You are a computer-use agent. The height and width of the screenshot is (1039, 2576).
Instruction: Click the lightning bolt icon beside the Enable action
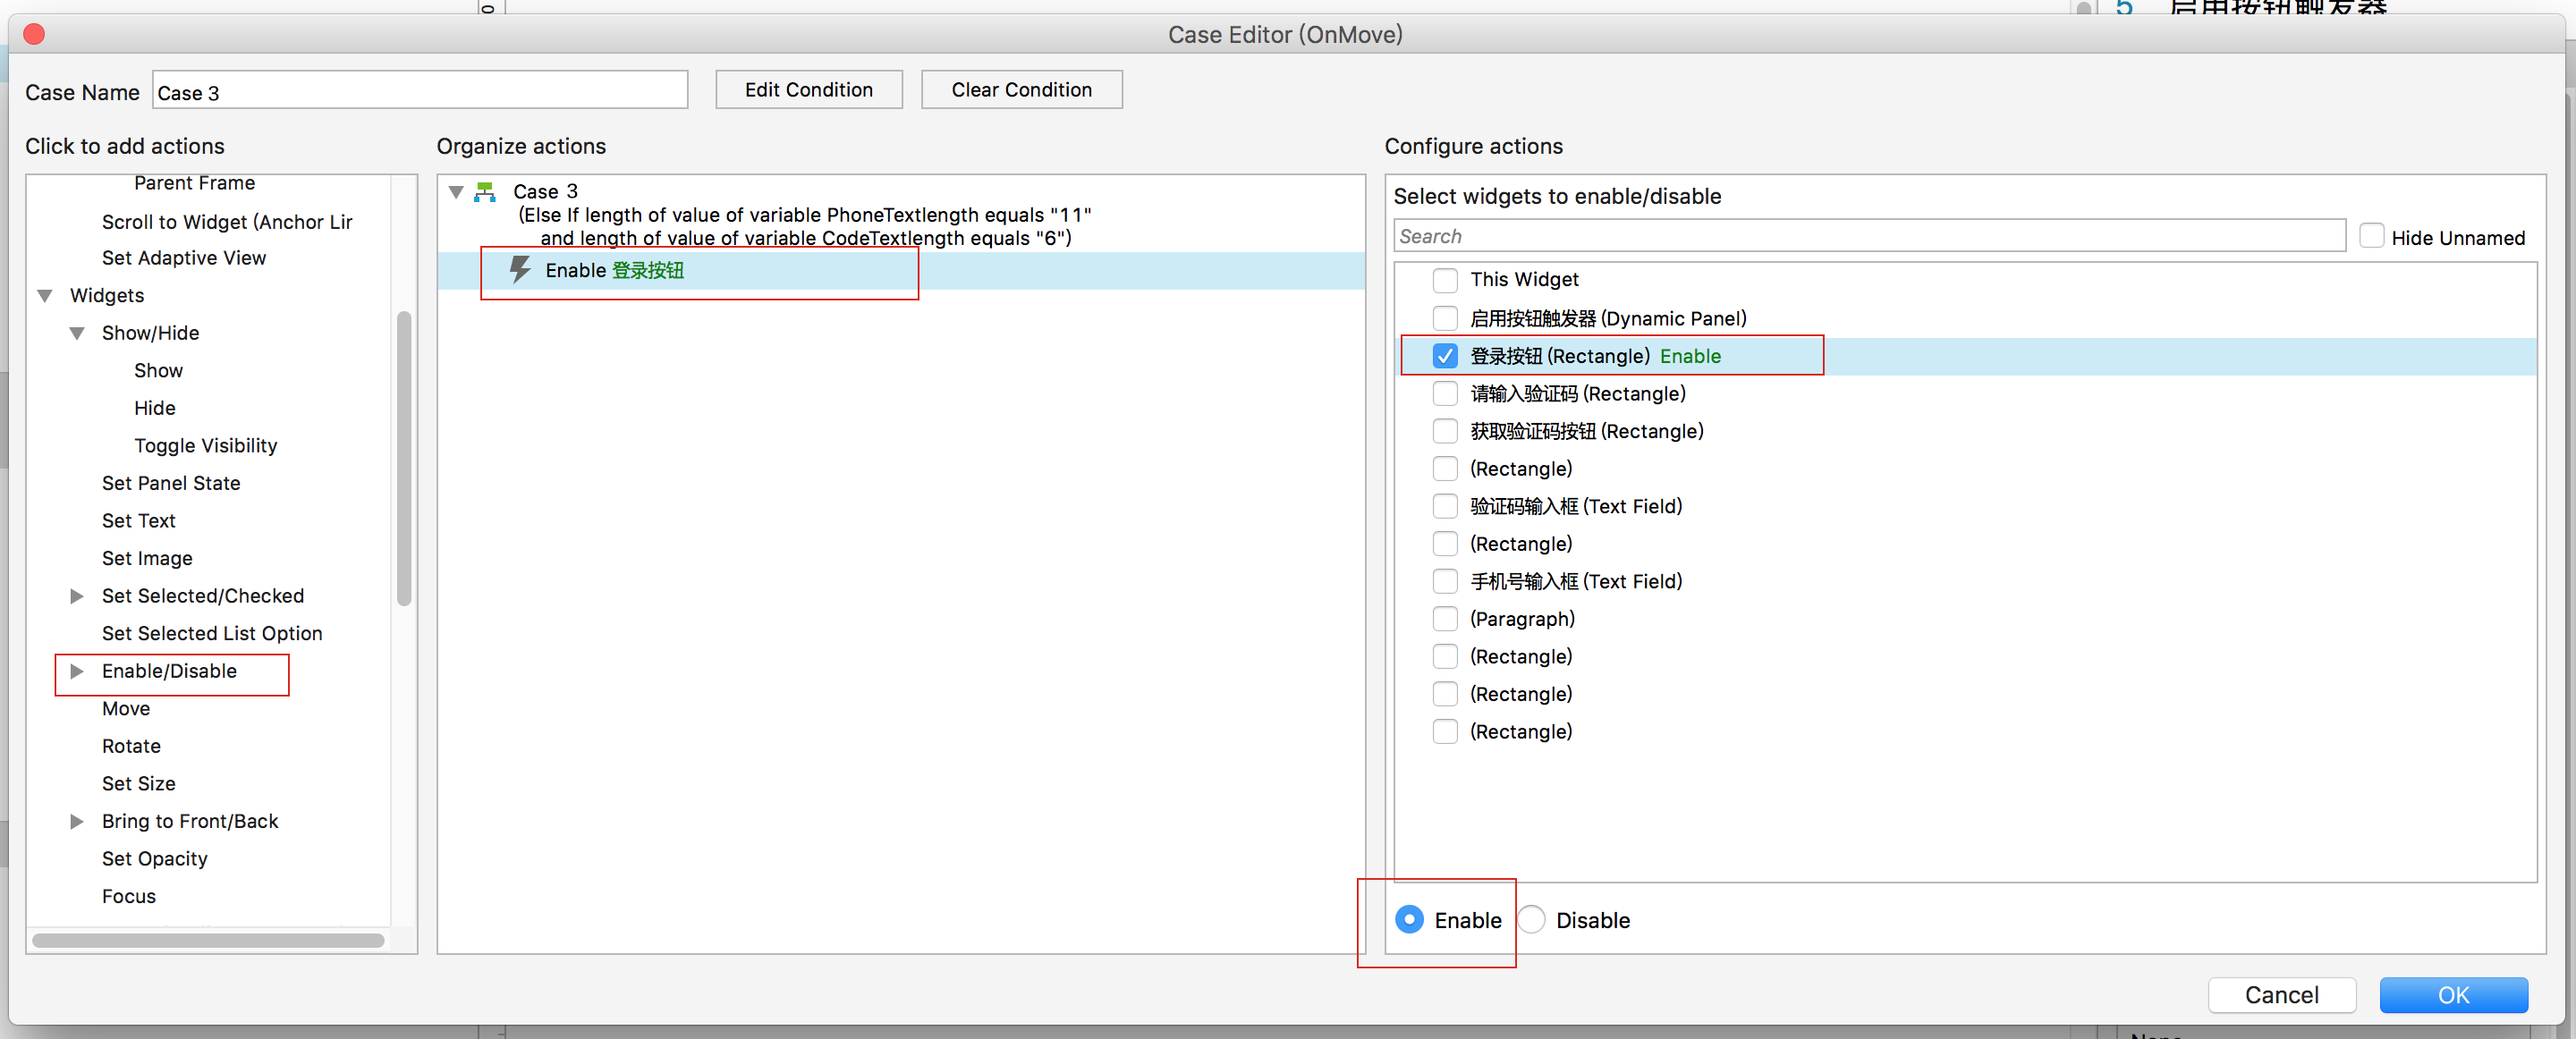pyautogui.click(x=520, y=269)
